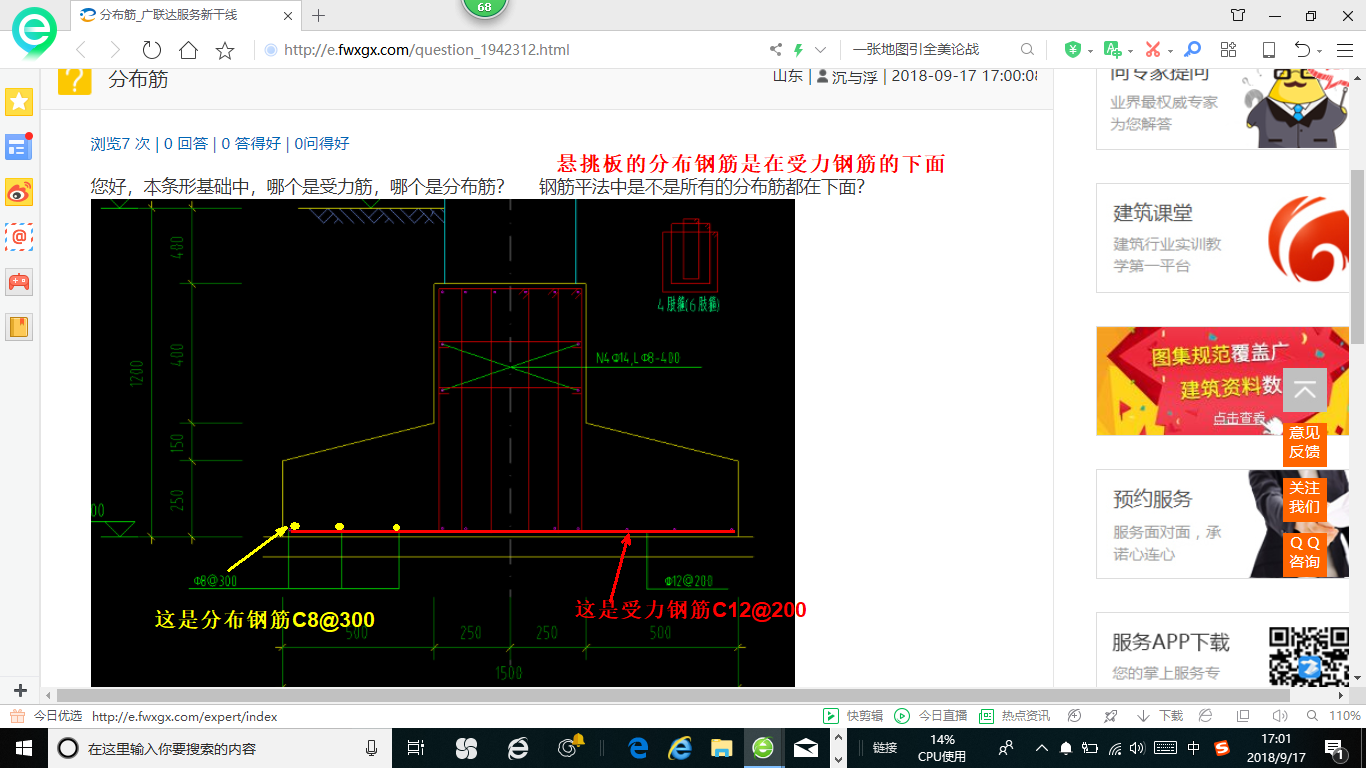
Task: Open the sidebar email @ icon
Action: pyautogui.click(x=19, y=236)
